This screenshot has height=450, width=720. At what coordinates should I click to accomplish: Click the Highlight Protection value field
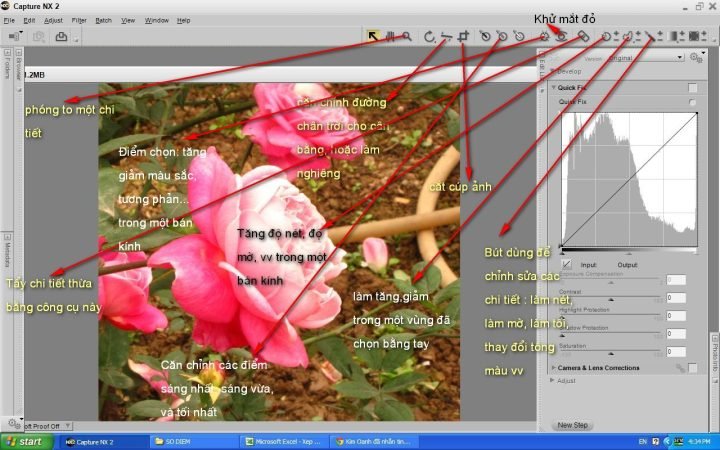click(676, 316)
